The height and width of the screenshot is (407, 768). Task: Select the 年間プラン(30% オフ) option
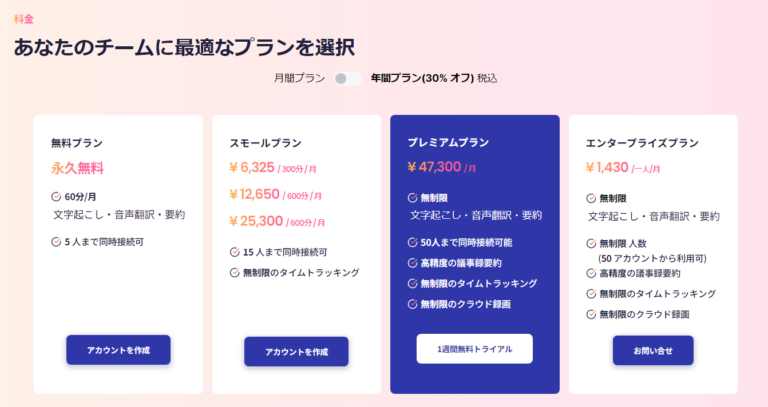point(418,78)
